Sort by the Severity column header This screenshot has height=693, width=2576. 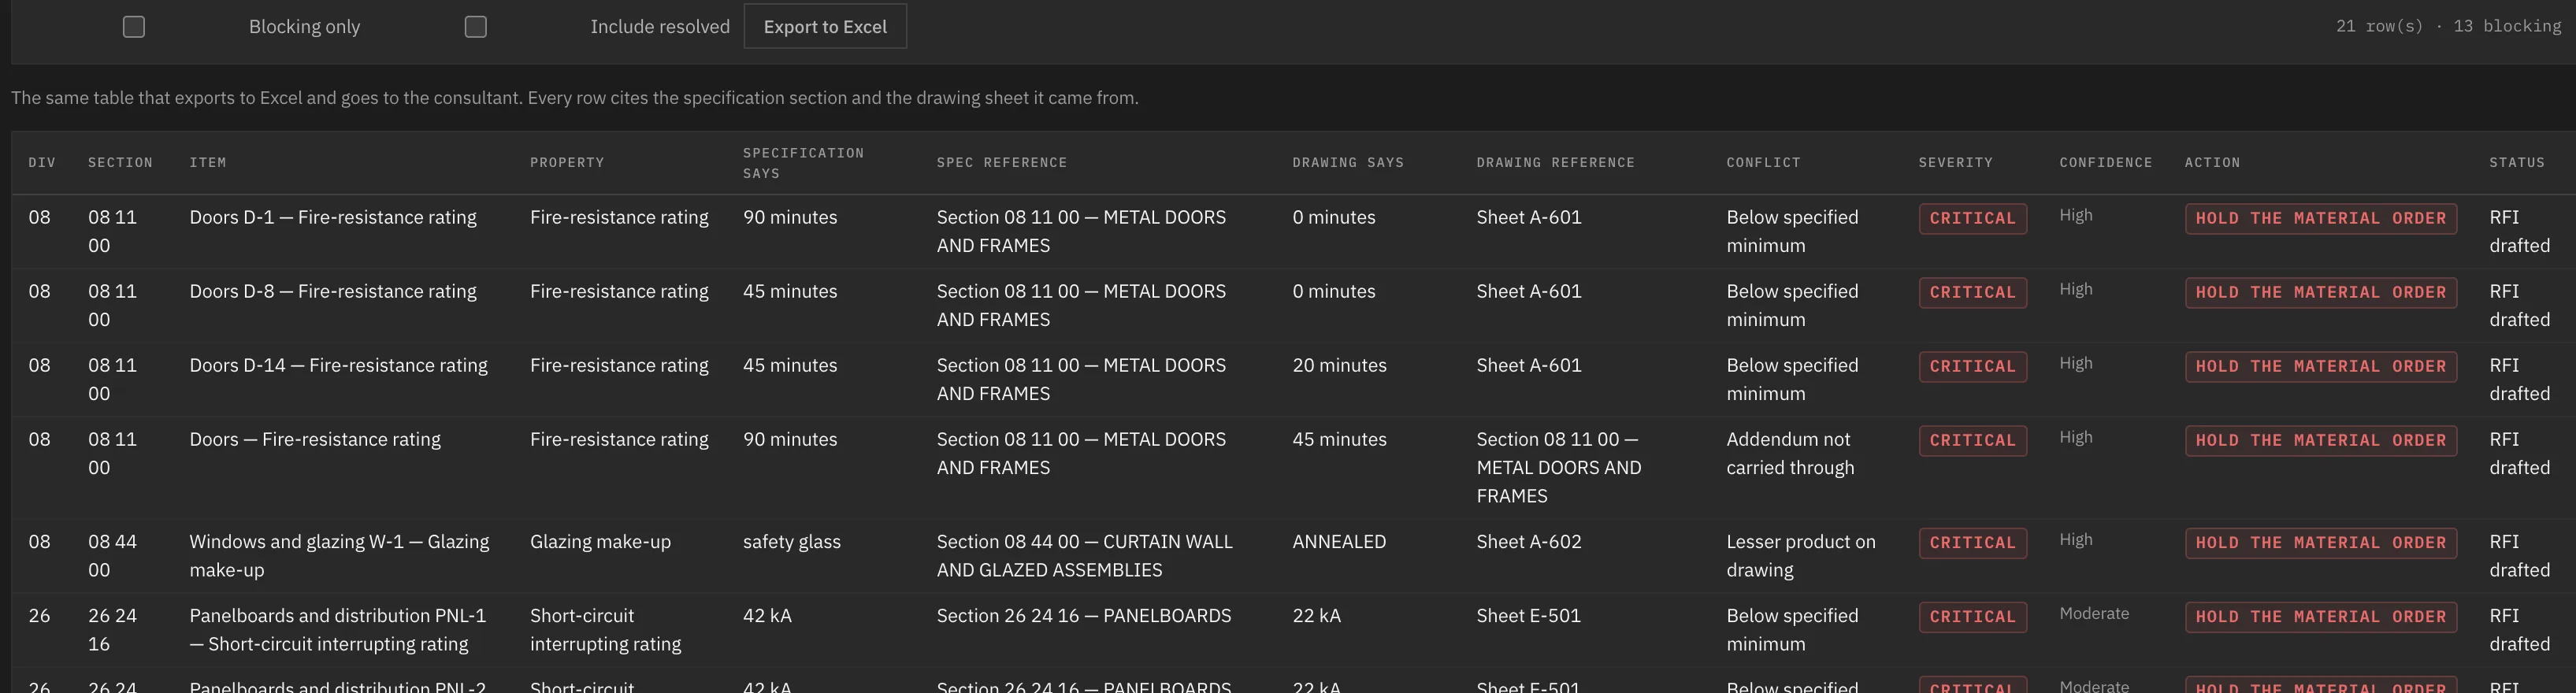pos(1955,162)
